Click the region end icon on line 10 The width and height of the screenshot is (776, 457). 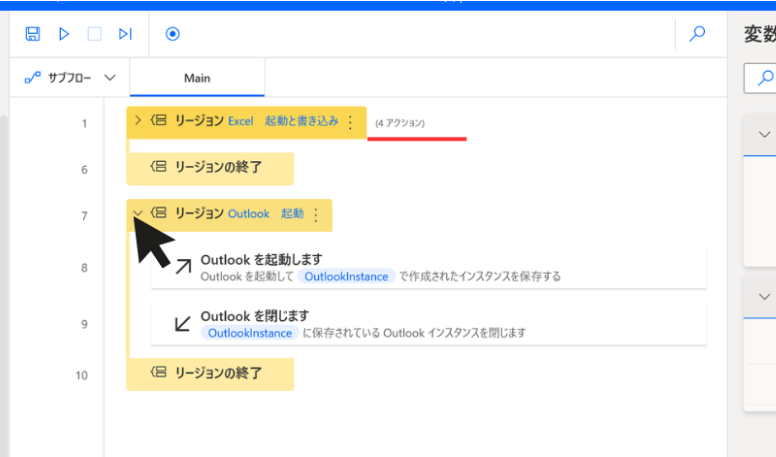158,372
